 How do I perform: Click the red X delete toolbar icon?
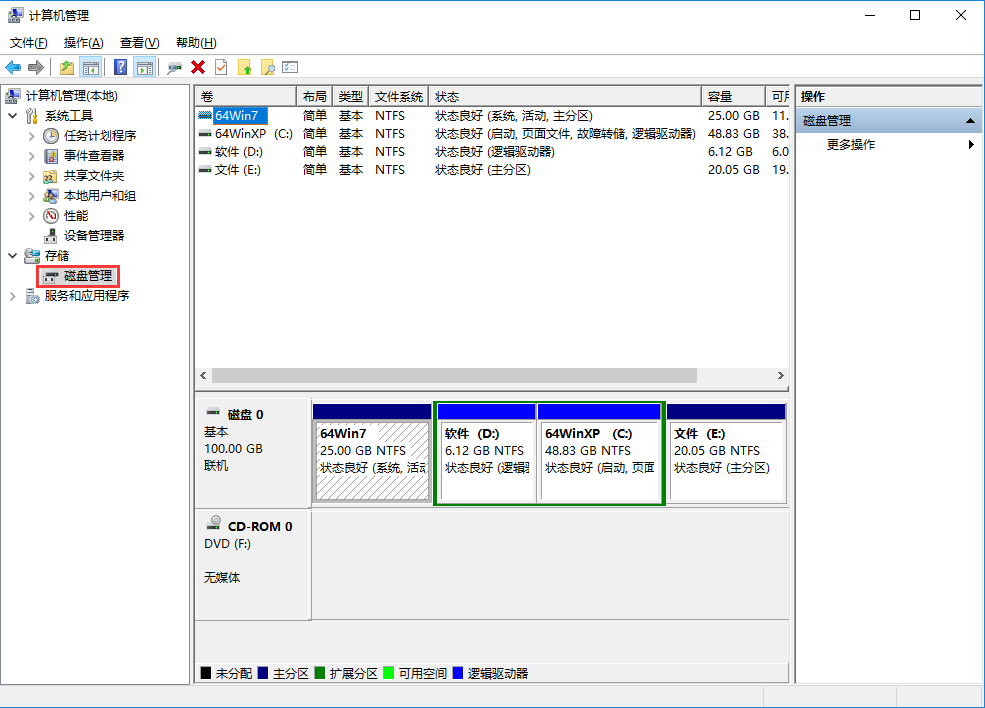196,67
